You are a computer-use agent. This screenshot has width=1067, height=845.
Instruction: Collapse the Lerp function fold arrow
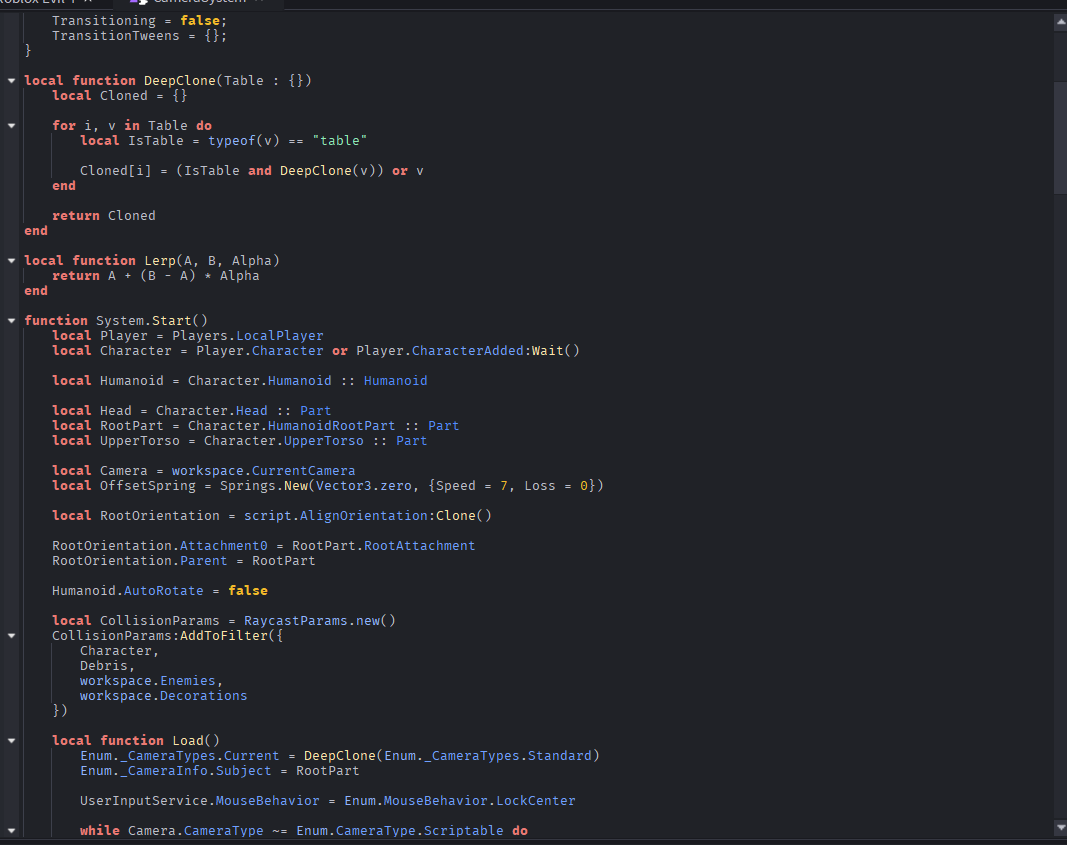tap(12, 260)
